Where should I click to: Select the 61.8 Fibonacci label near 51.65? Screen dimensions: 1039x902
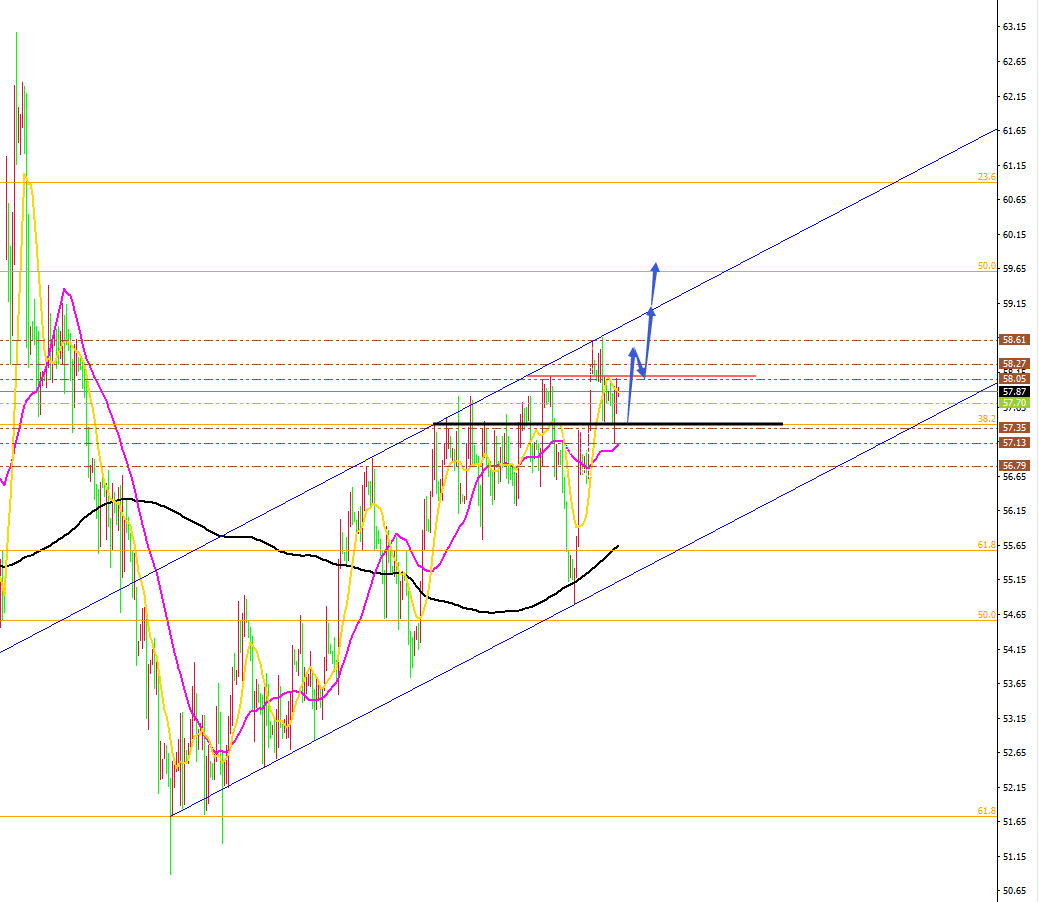[986, 811]
